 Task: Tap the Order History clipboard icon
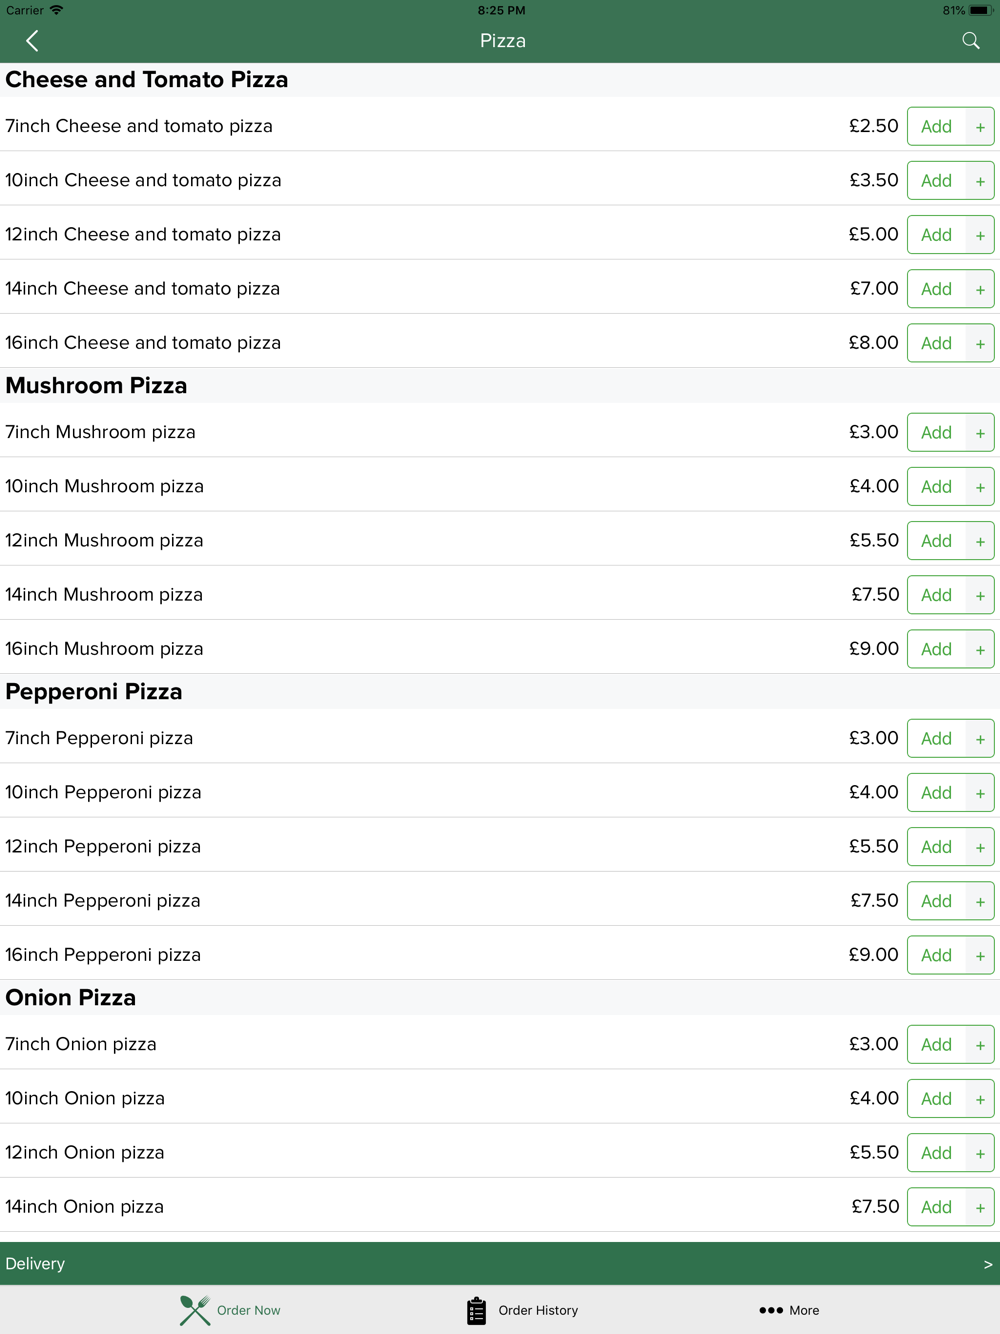click(477, 1310)
